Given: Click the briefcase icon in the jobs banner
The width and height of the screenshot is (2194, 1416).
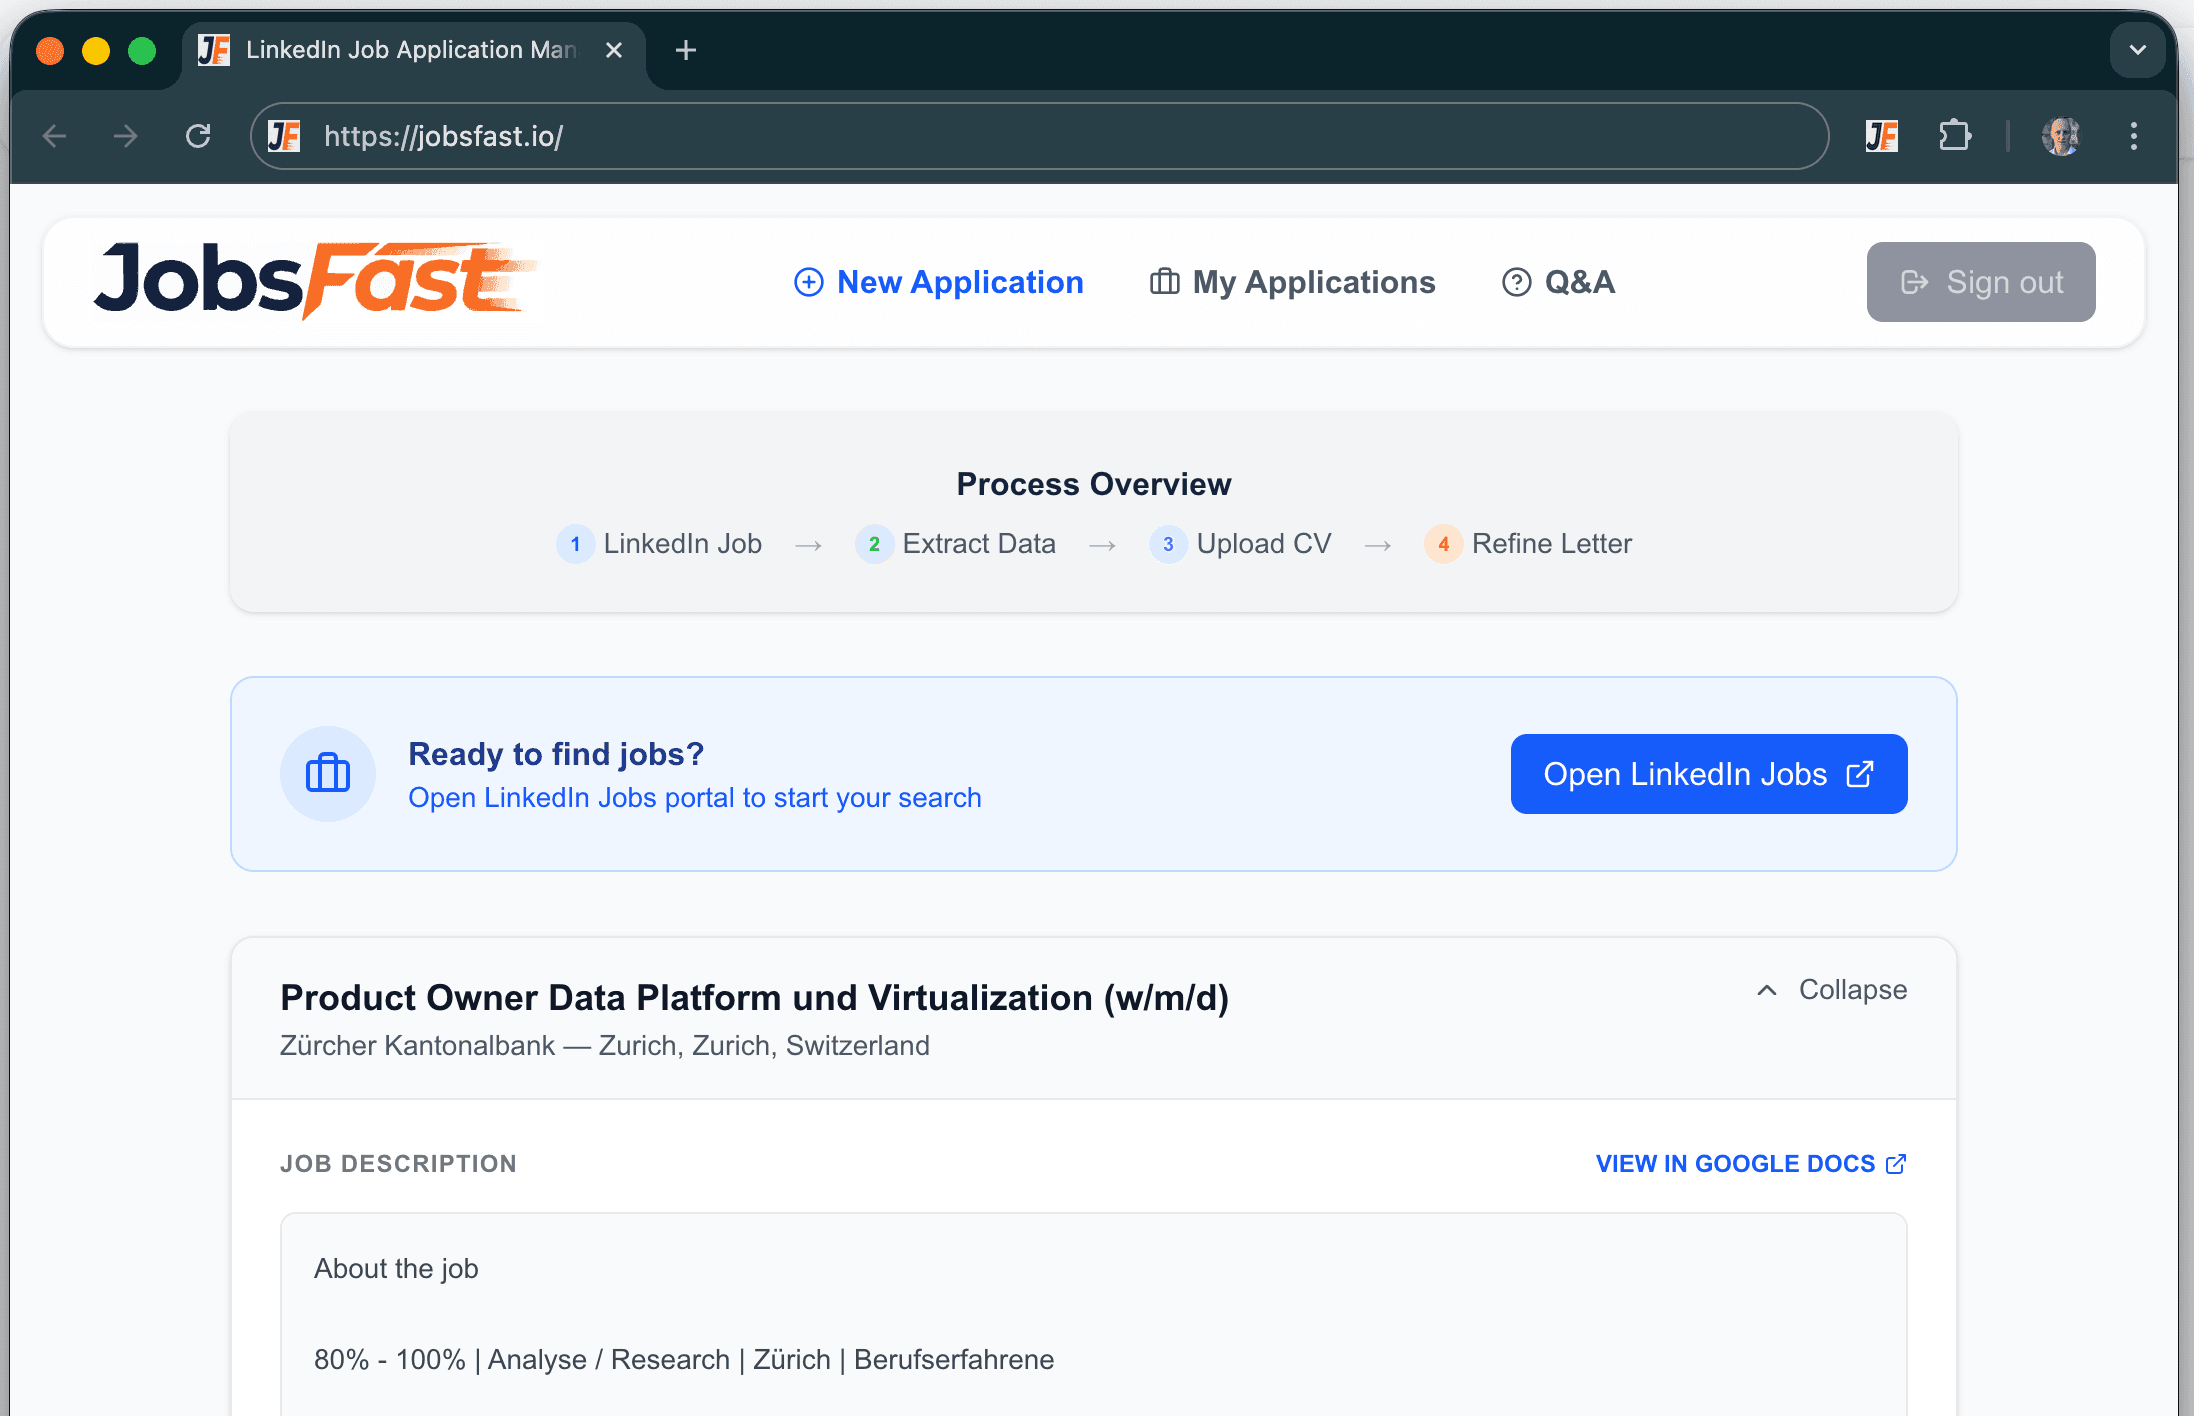Looking at the screenshot, I should (328, 773).
